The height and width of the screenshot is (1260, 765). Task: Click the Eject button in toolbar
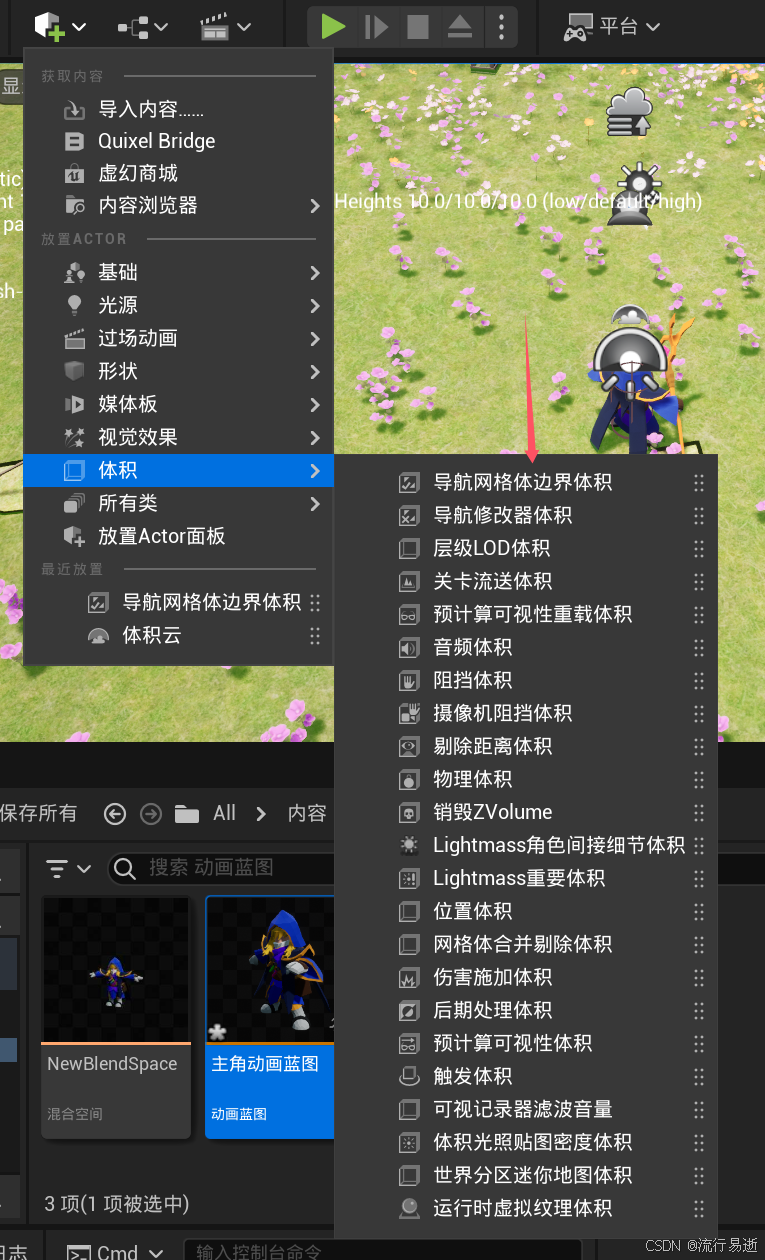point(459,26)
